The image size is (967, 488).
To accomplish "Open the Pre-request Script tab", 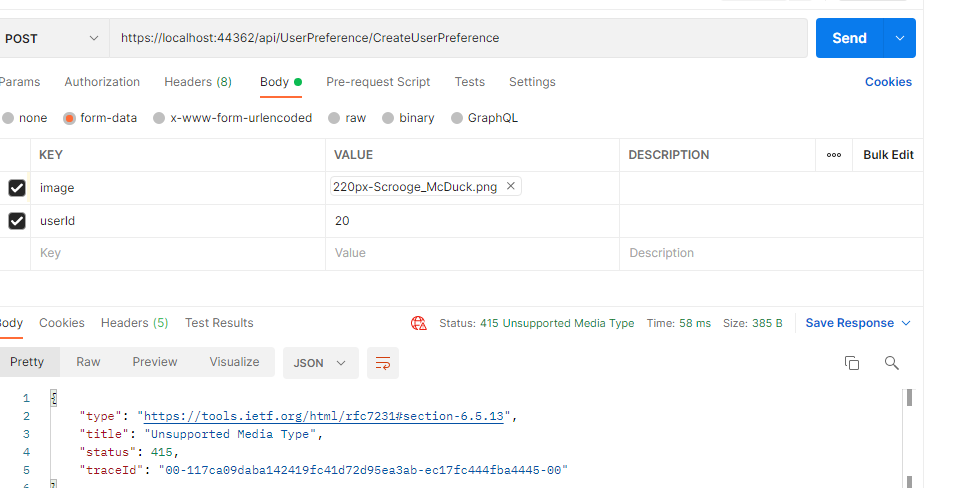I will click(x=378, y=81).
